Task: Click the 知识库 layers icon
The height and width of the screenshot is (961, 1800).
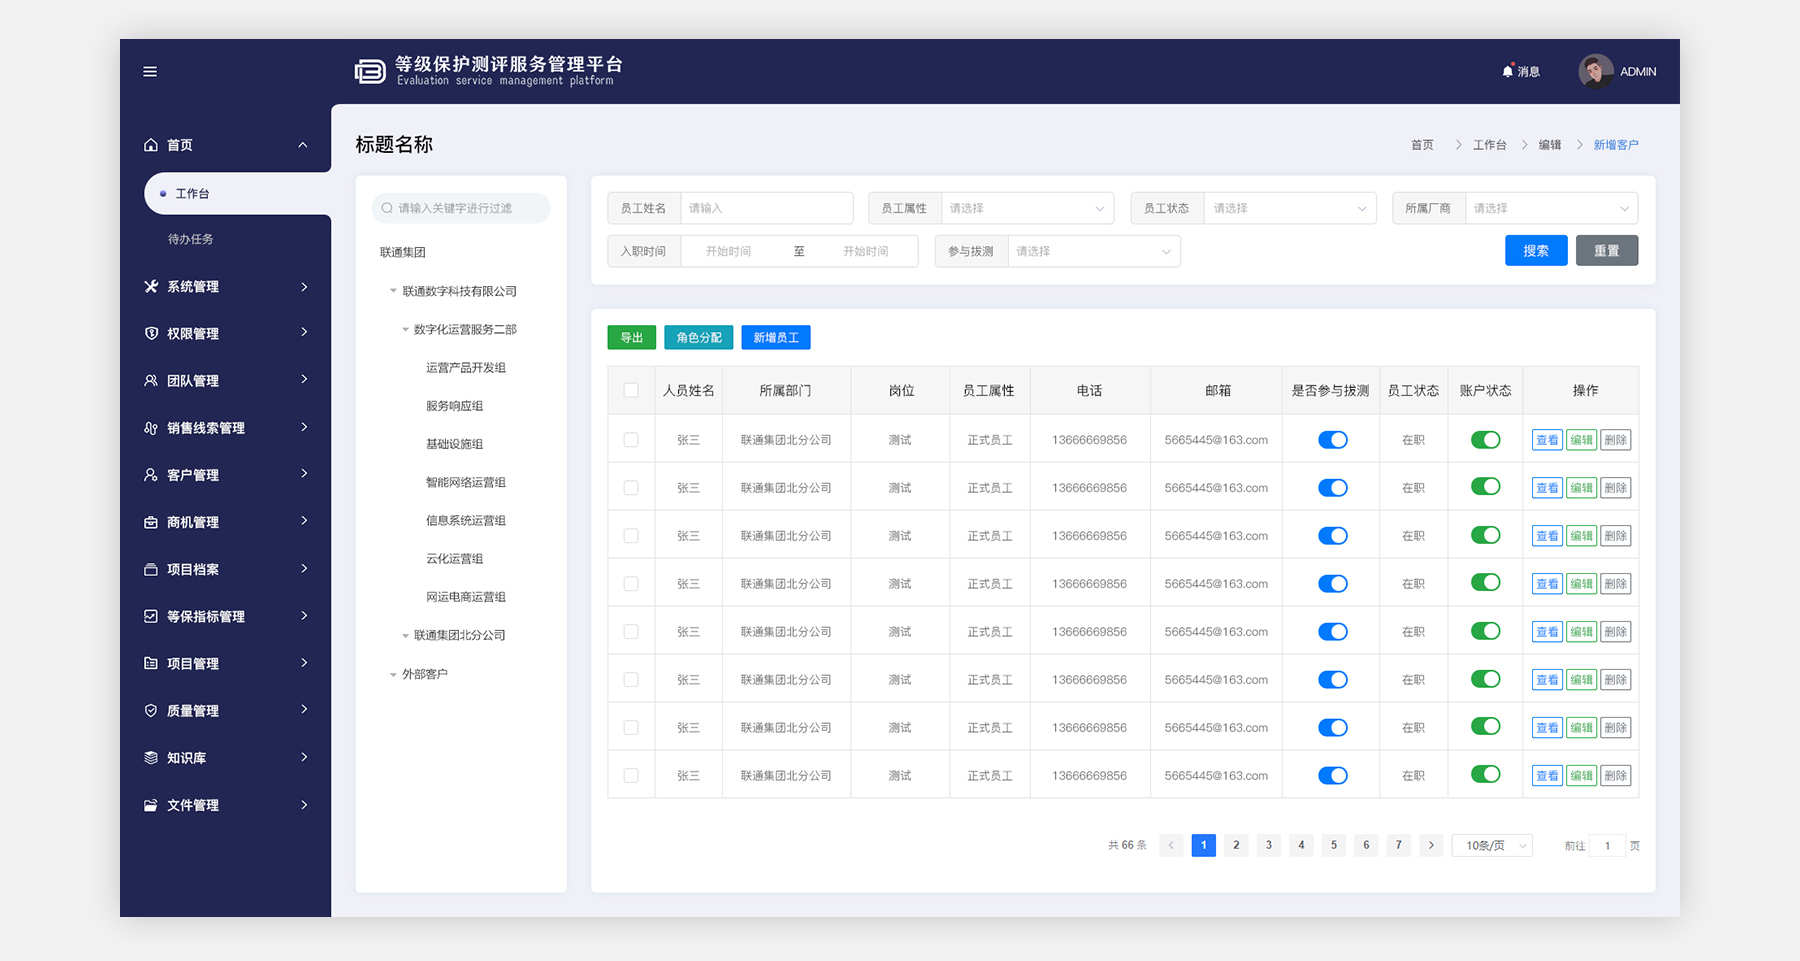Action: point(151,757)
